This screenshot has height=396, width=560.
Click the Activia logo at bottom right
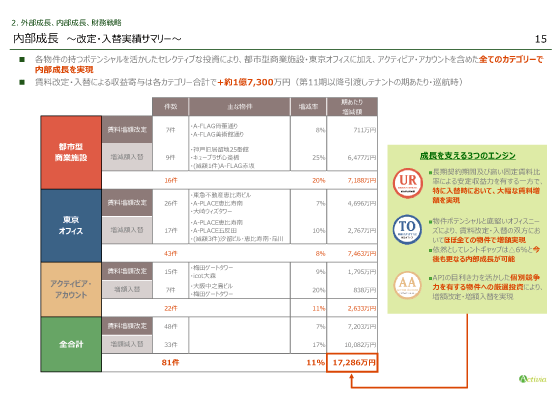[x=532, y=379]
